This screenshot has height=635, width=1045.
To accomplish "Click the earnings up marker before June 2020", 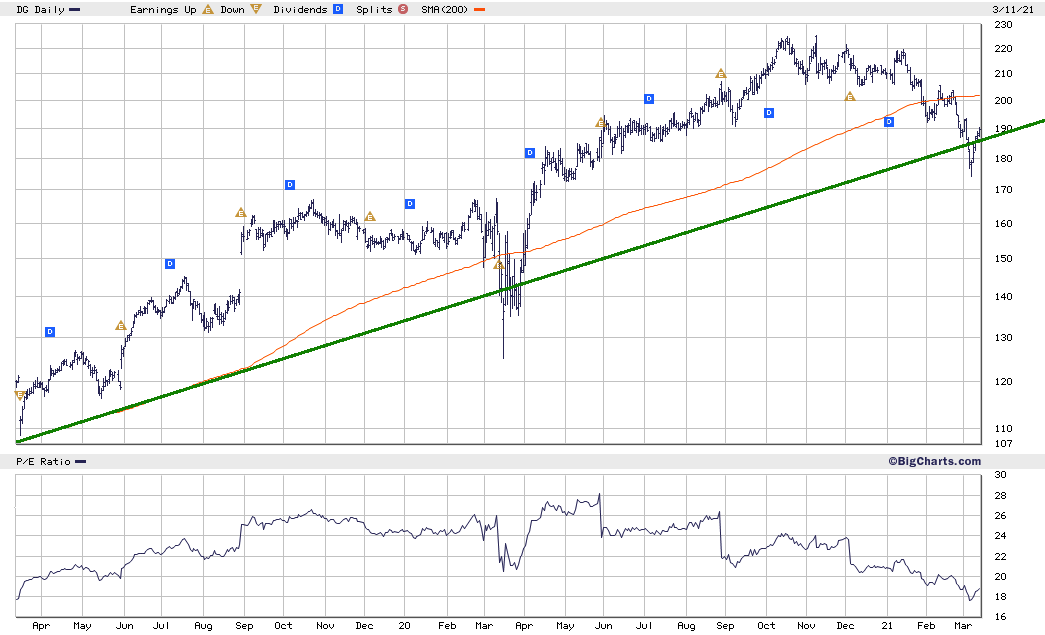I will pyautogui.click(x=601, y=122).
